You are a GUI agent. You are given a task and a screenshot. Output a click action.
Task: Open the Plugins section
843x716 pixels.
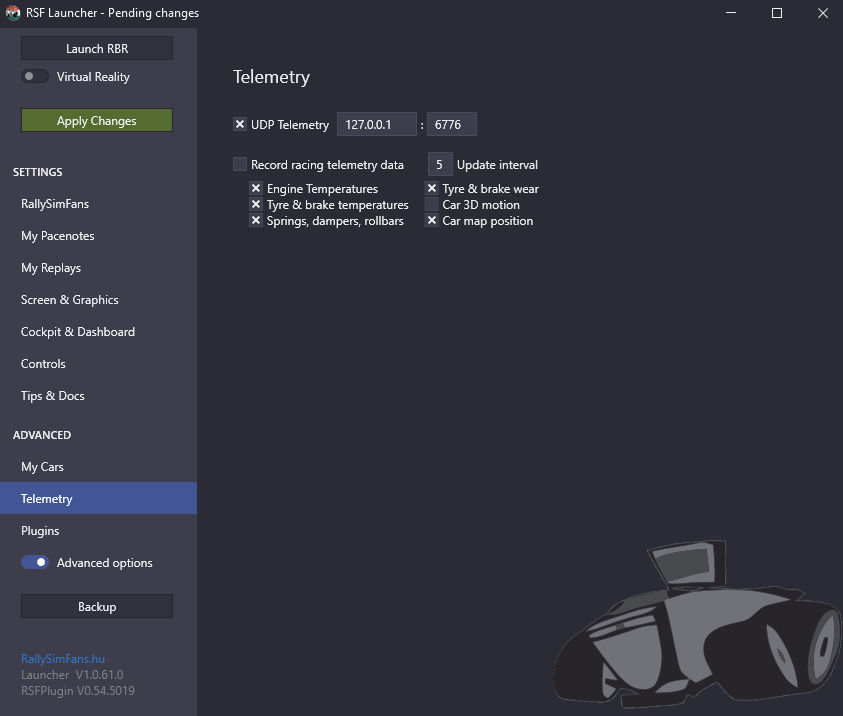(x=40, y=531)
